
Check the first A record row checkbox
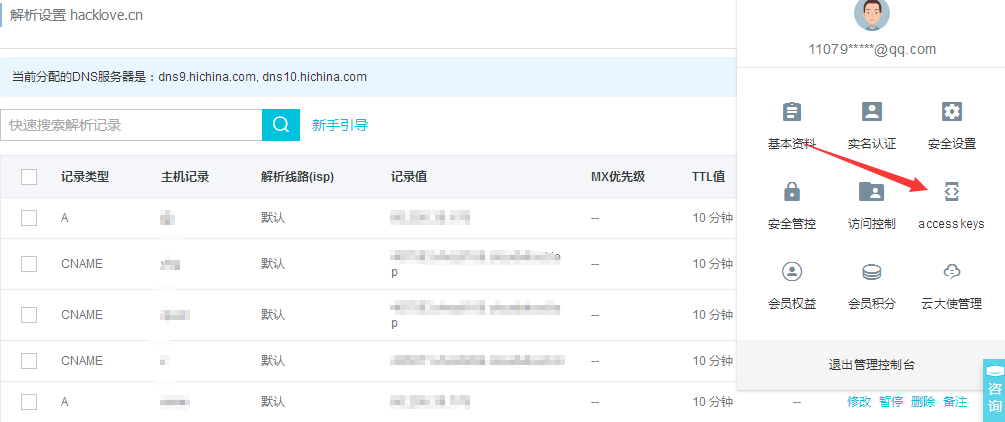(x=29, y=218)
